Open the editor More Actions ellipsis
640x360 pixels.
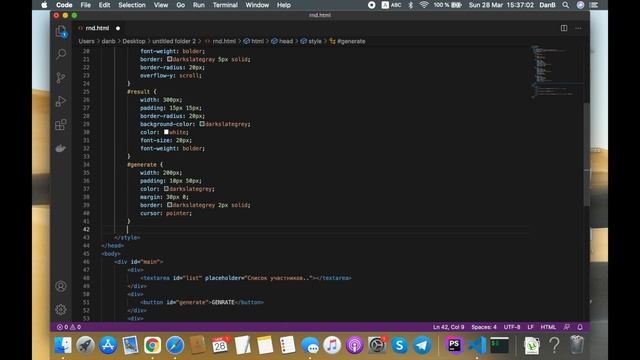pyautogui.click(x=578, y=28)
